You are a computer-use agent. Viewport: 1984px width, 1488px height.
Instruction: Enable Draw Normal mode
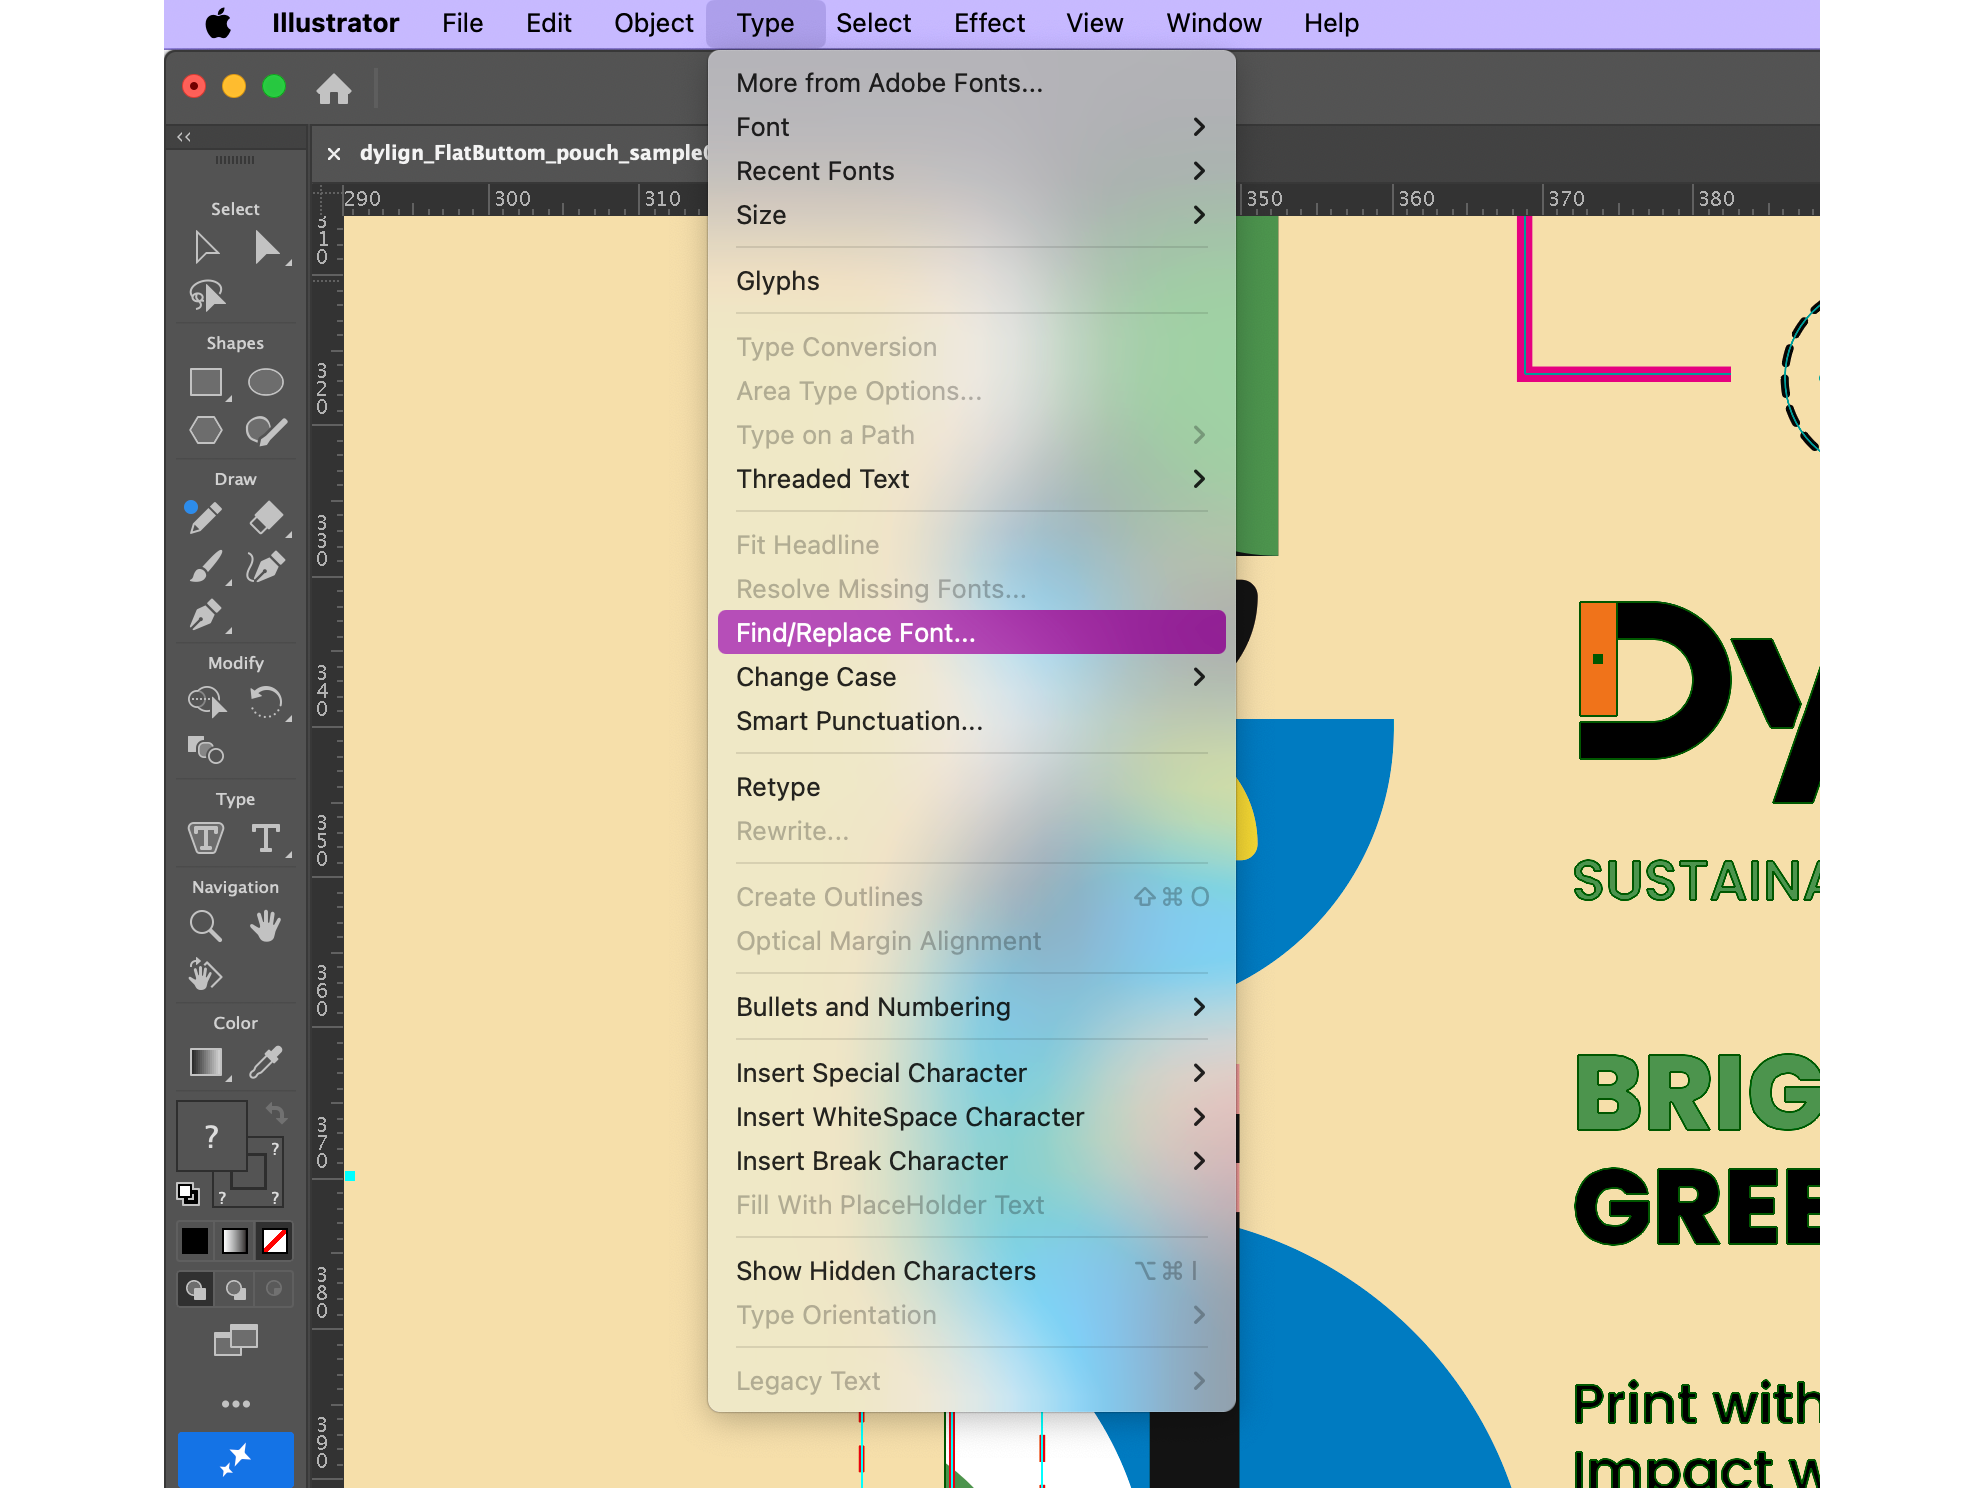tap(196, 1290)
